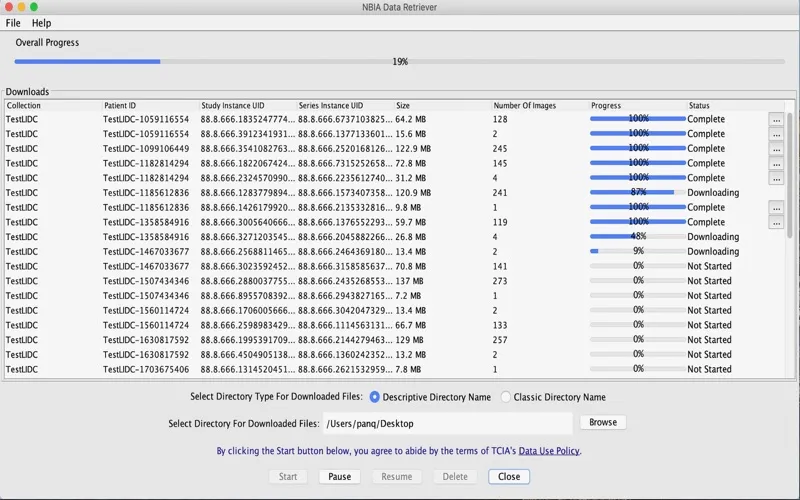This screenshot has width=800, height=500.
Task: Click series UID 88.8.666.2464369180...
Action: point(345,252)
